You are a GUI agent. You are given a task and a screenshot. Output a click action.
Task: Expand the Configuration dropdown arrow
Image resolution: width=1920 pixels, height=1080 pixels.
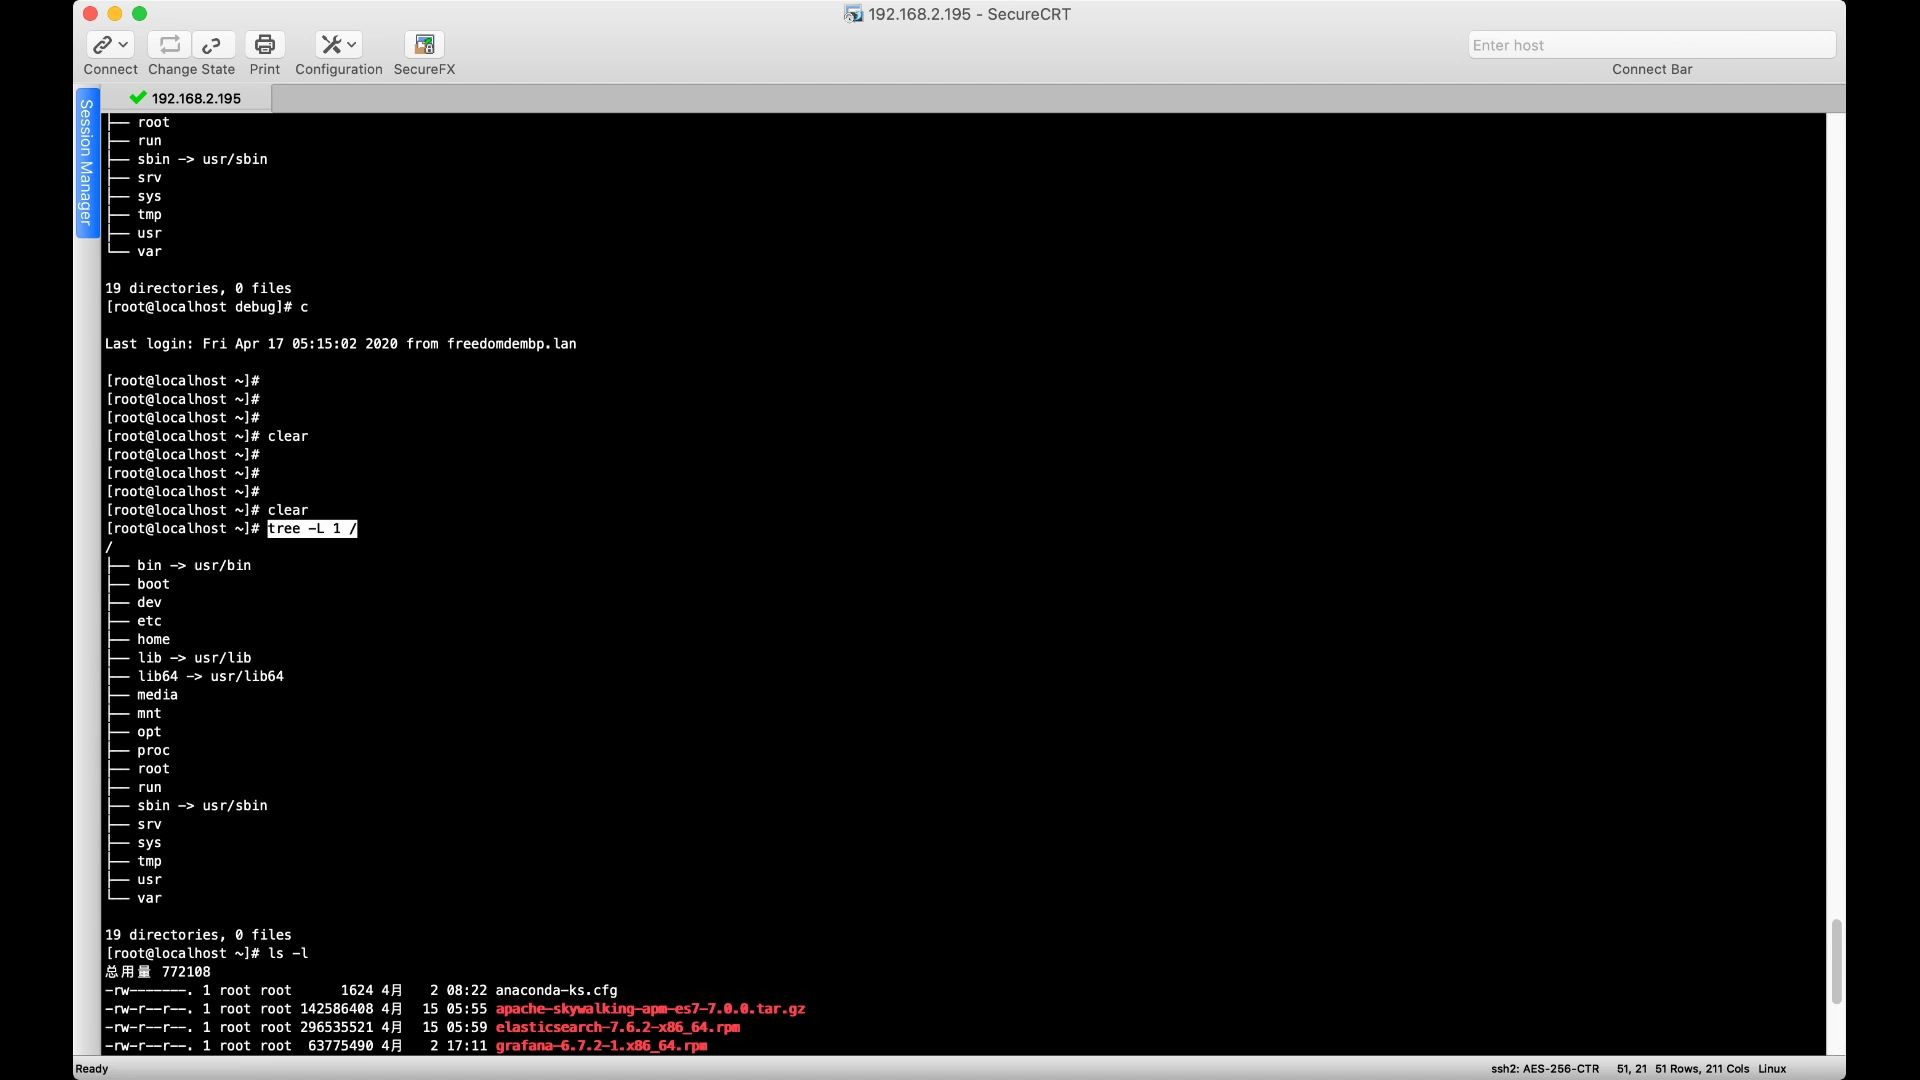point(352,44)
